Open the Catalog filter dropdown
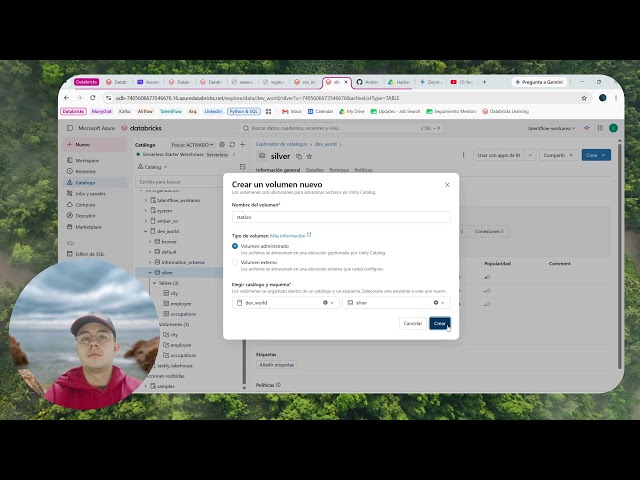The image size is (640, 480). click(x=153, y=167)
